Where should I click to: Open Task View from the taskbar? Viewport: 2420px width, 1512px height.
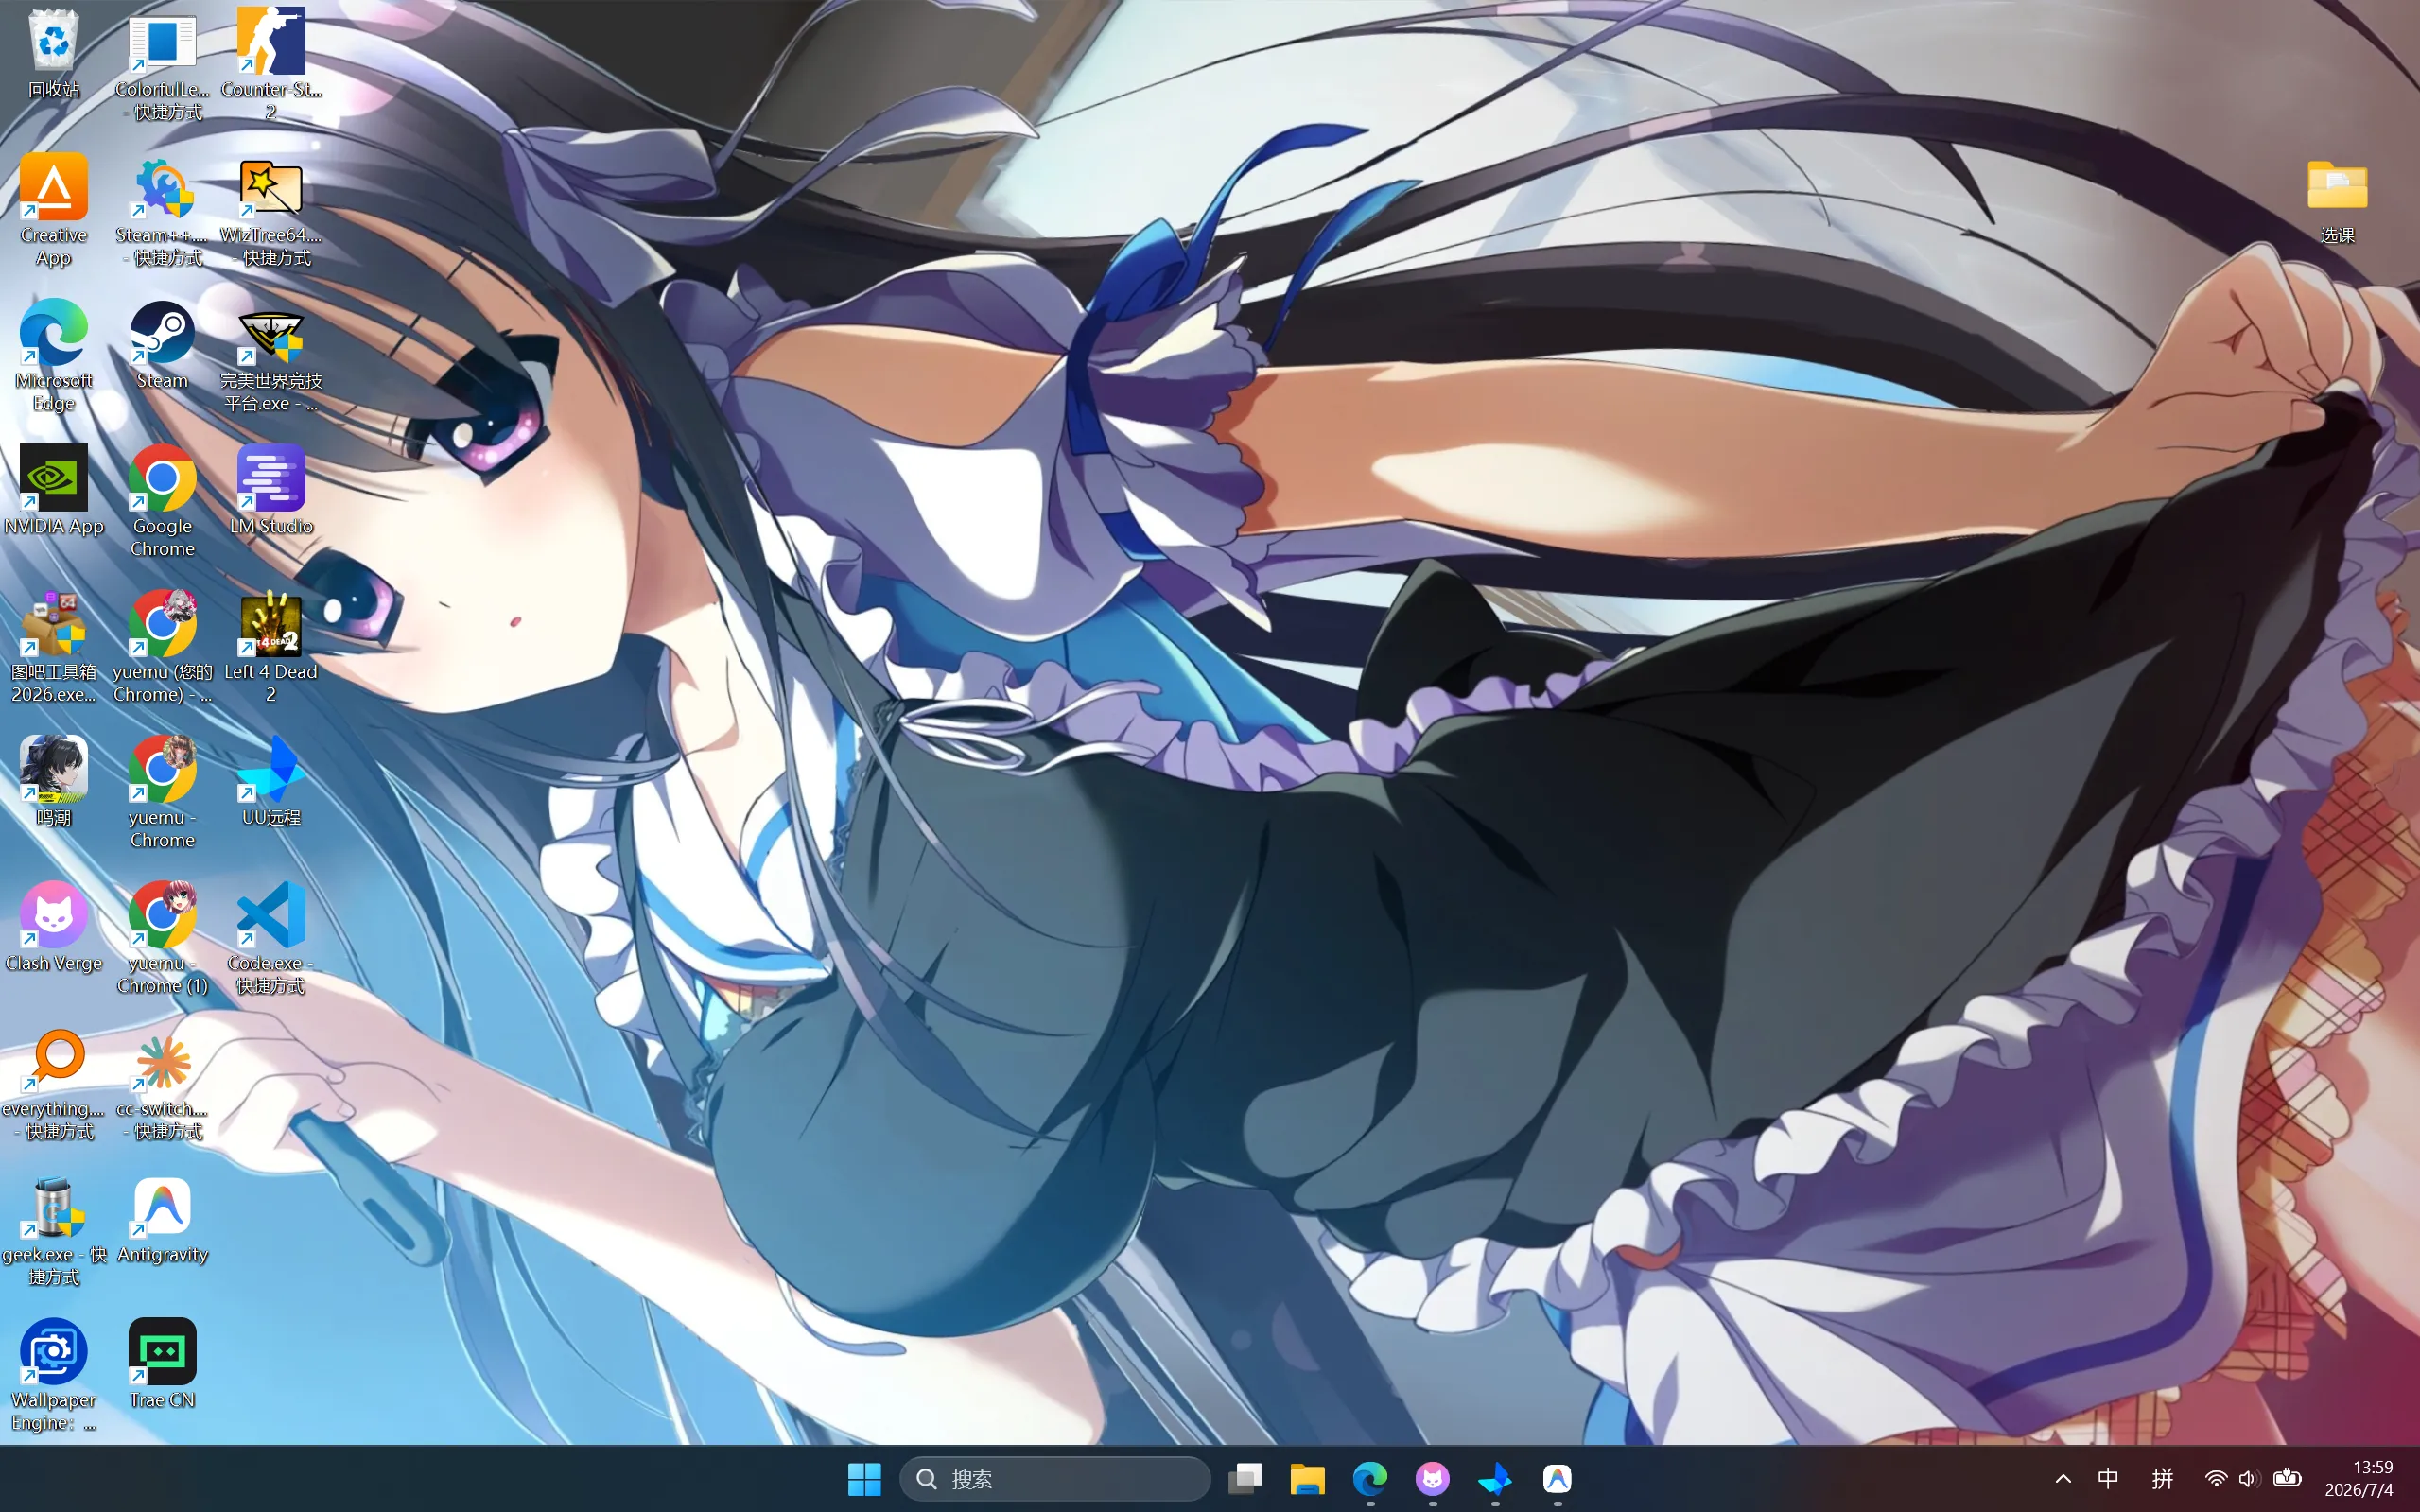point(1245,1479)
